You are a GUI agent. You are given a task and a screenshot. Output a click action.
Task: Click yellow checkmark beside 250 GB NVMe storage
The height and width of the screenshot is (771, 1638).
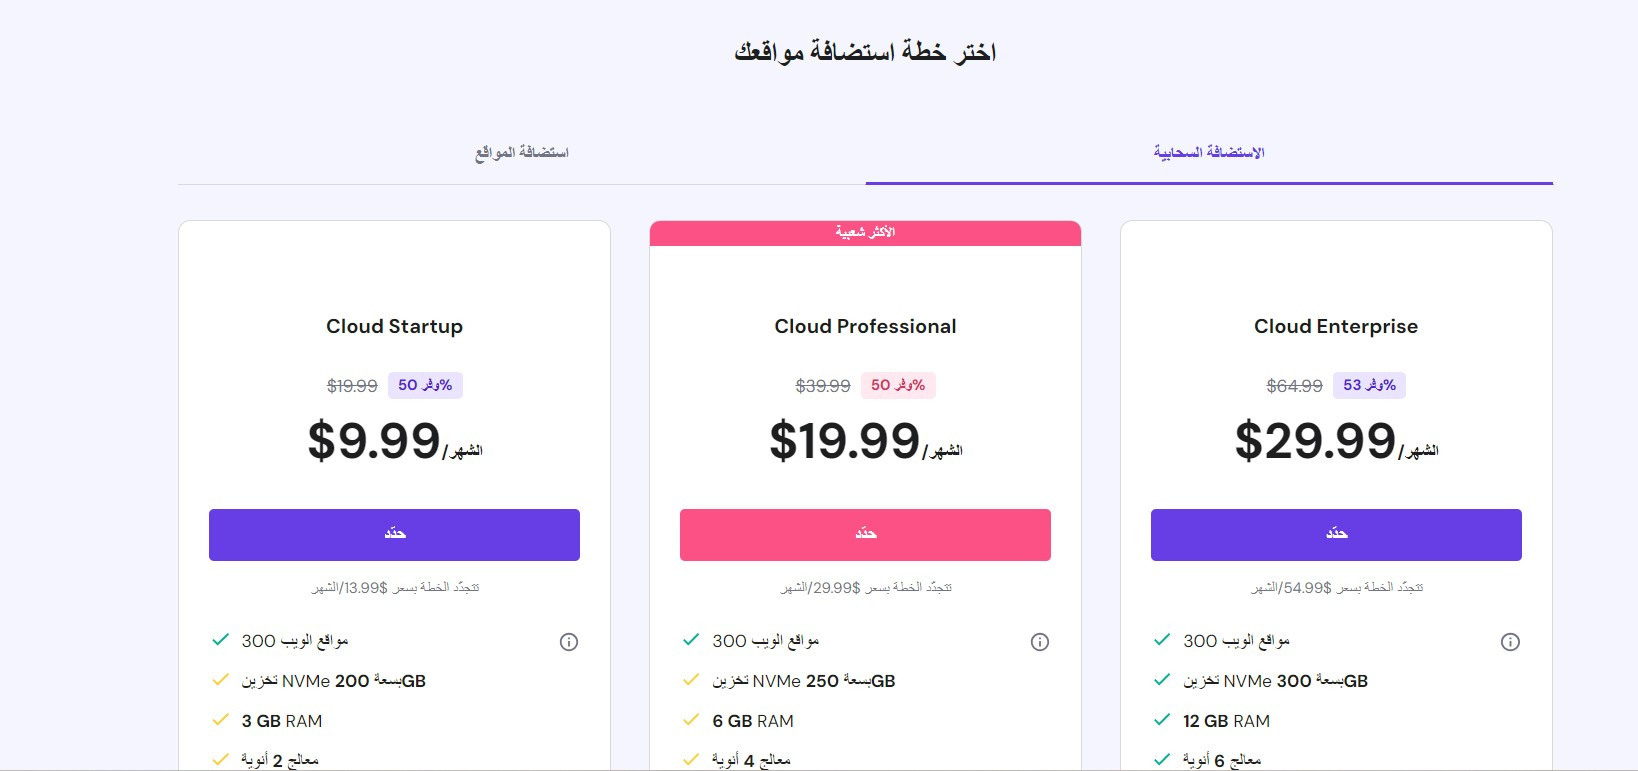691,680
